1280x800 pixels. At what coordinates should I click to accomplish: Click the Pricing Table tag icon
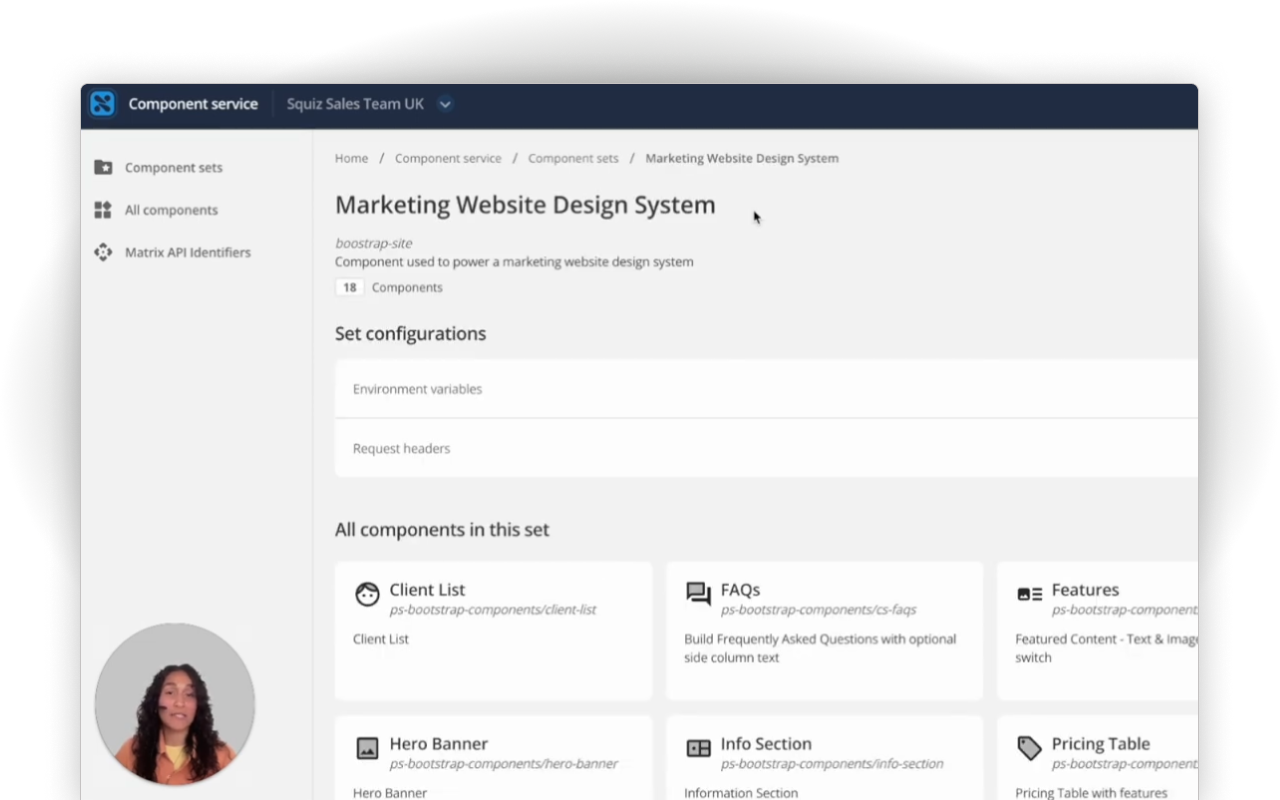[x=1028, y=746]
